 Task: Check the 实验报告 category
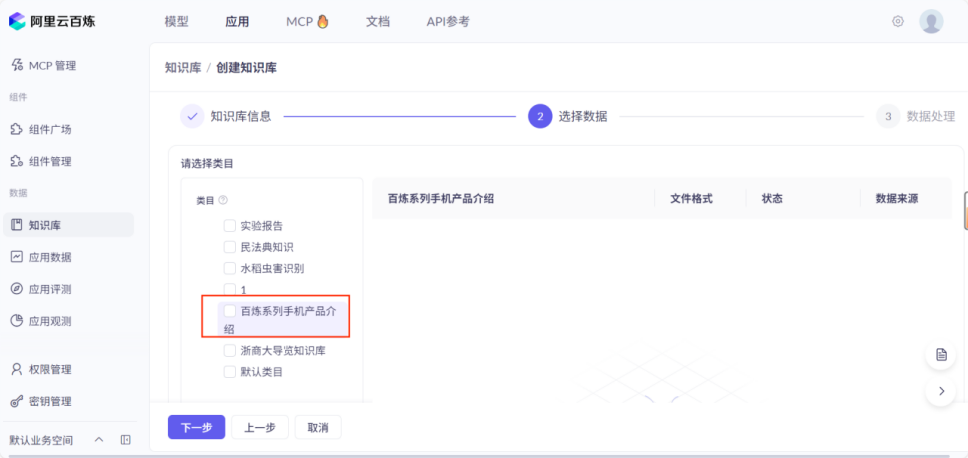230,226
